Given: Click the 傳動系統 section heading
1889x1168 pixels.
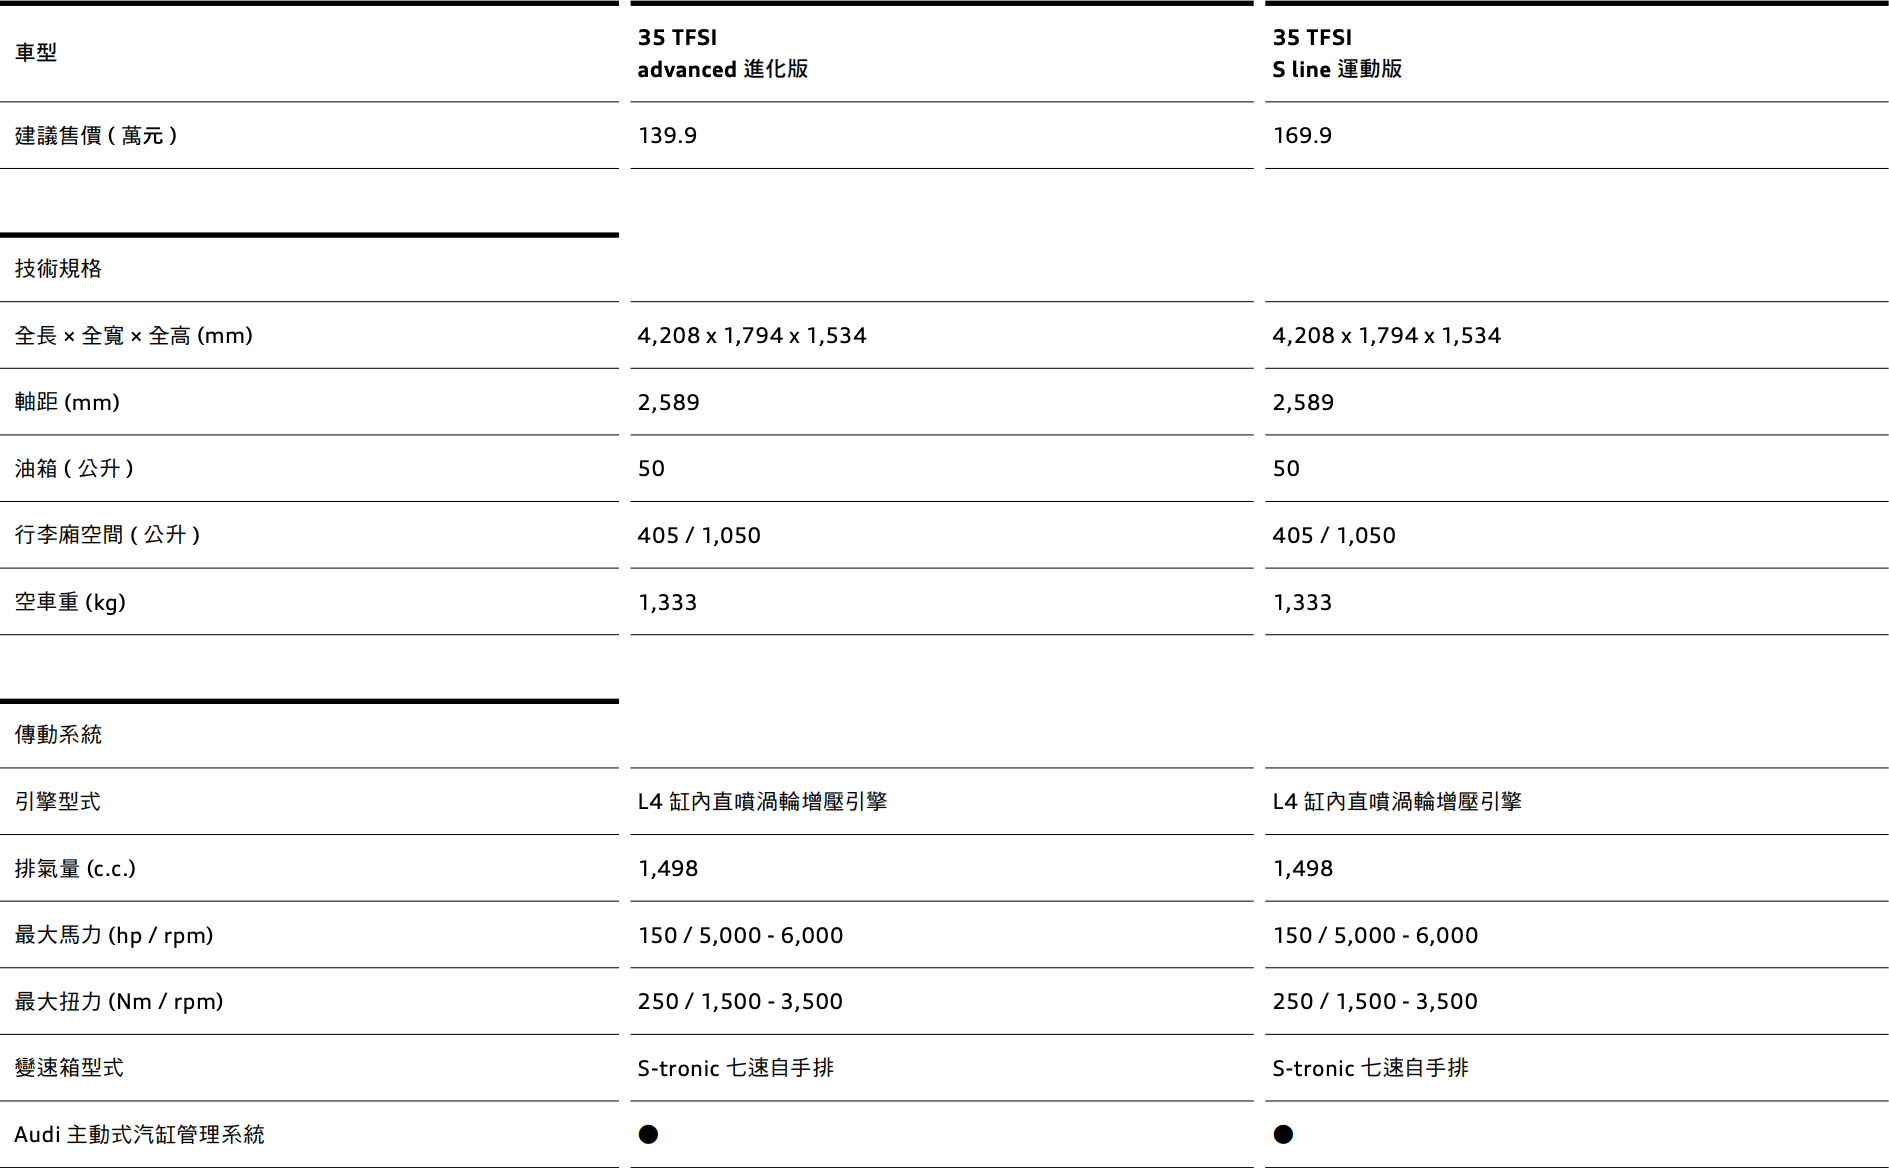Looking at the screenshot, I should coord(58,734).
